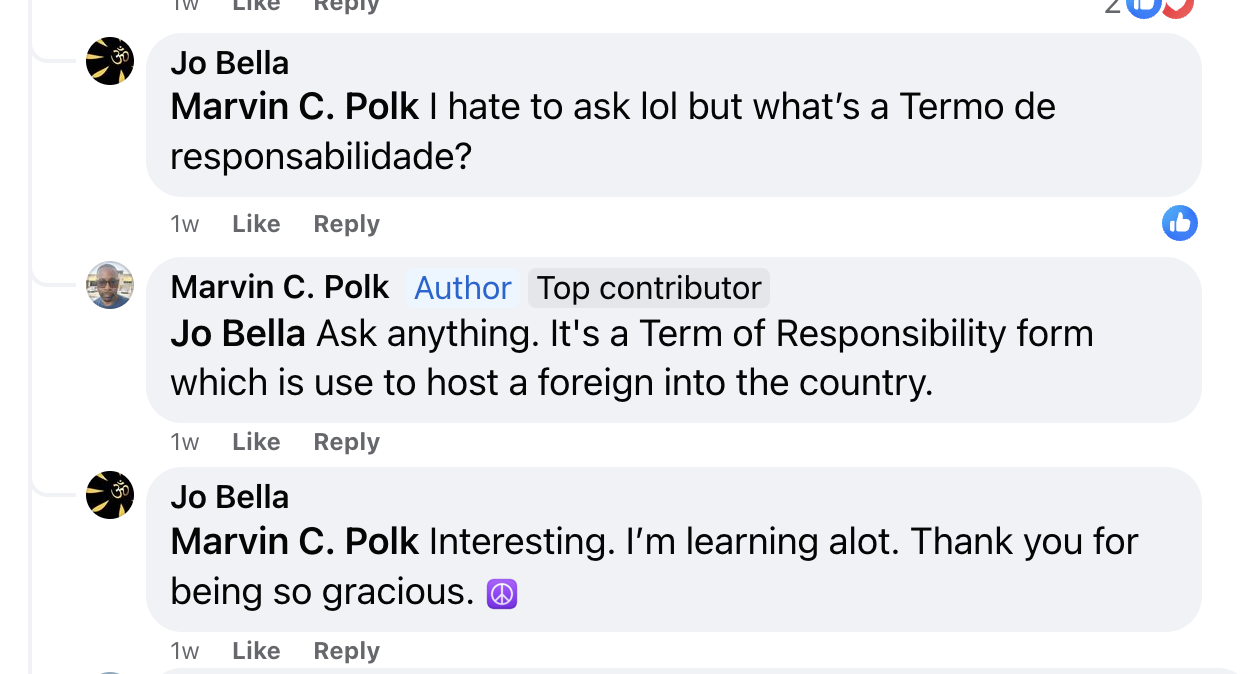This screenshot has width=1248, height=674.
Task: Click Jo Bella's avatar on the Termo question comment
Action: point(110,61)
